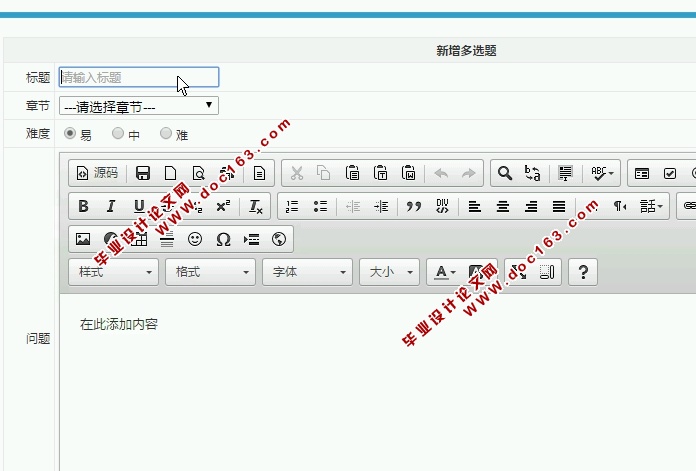
Task: Open the 字体 font dropdown
Action: 307,272
